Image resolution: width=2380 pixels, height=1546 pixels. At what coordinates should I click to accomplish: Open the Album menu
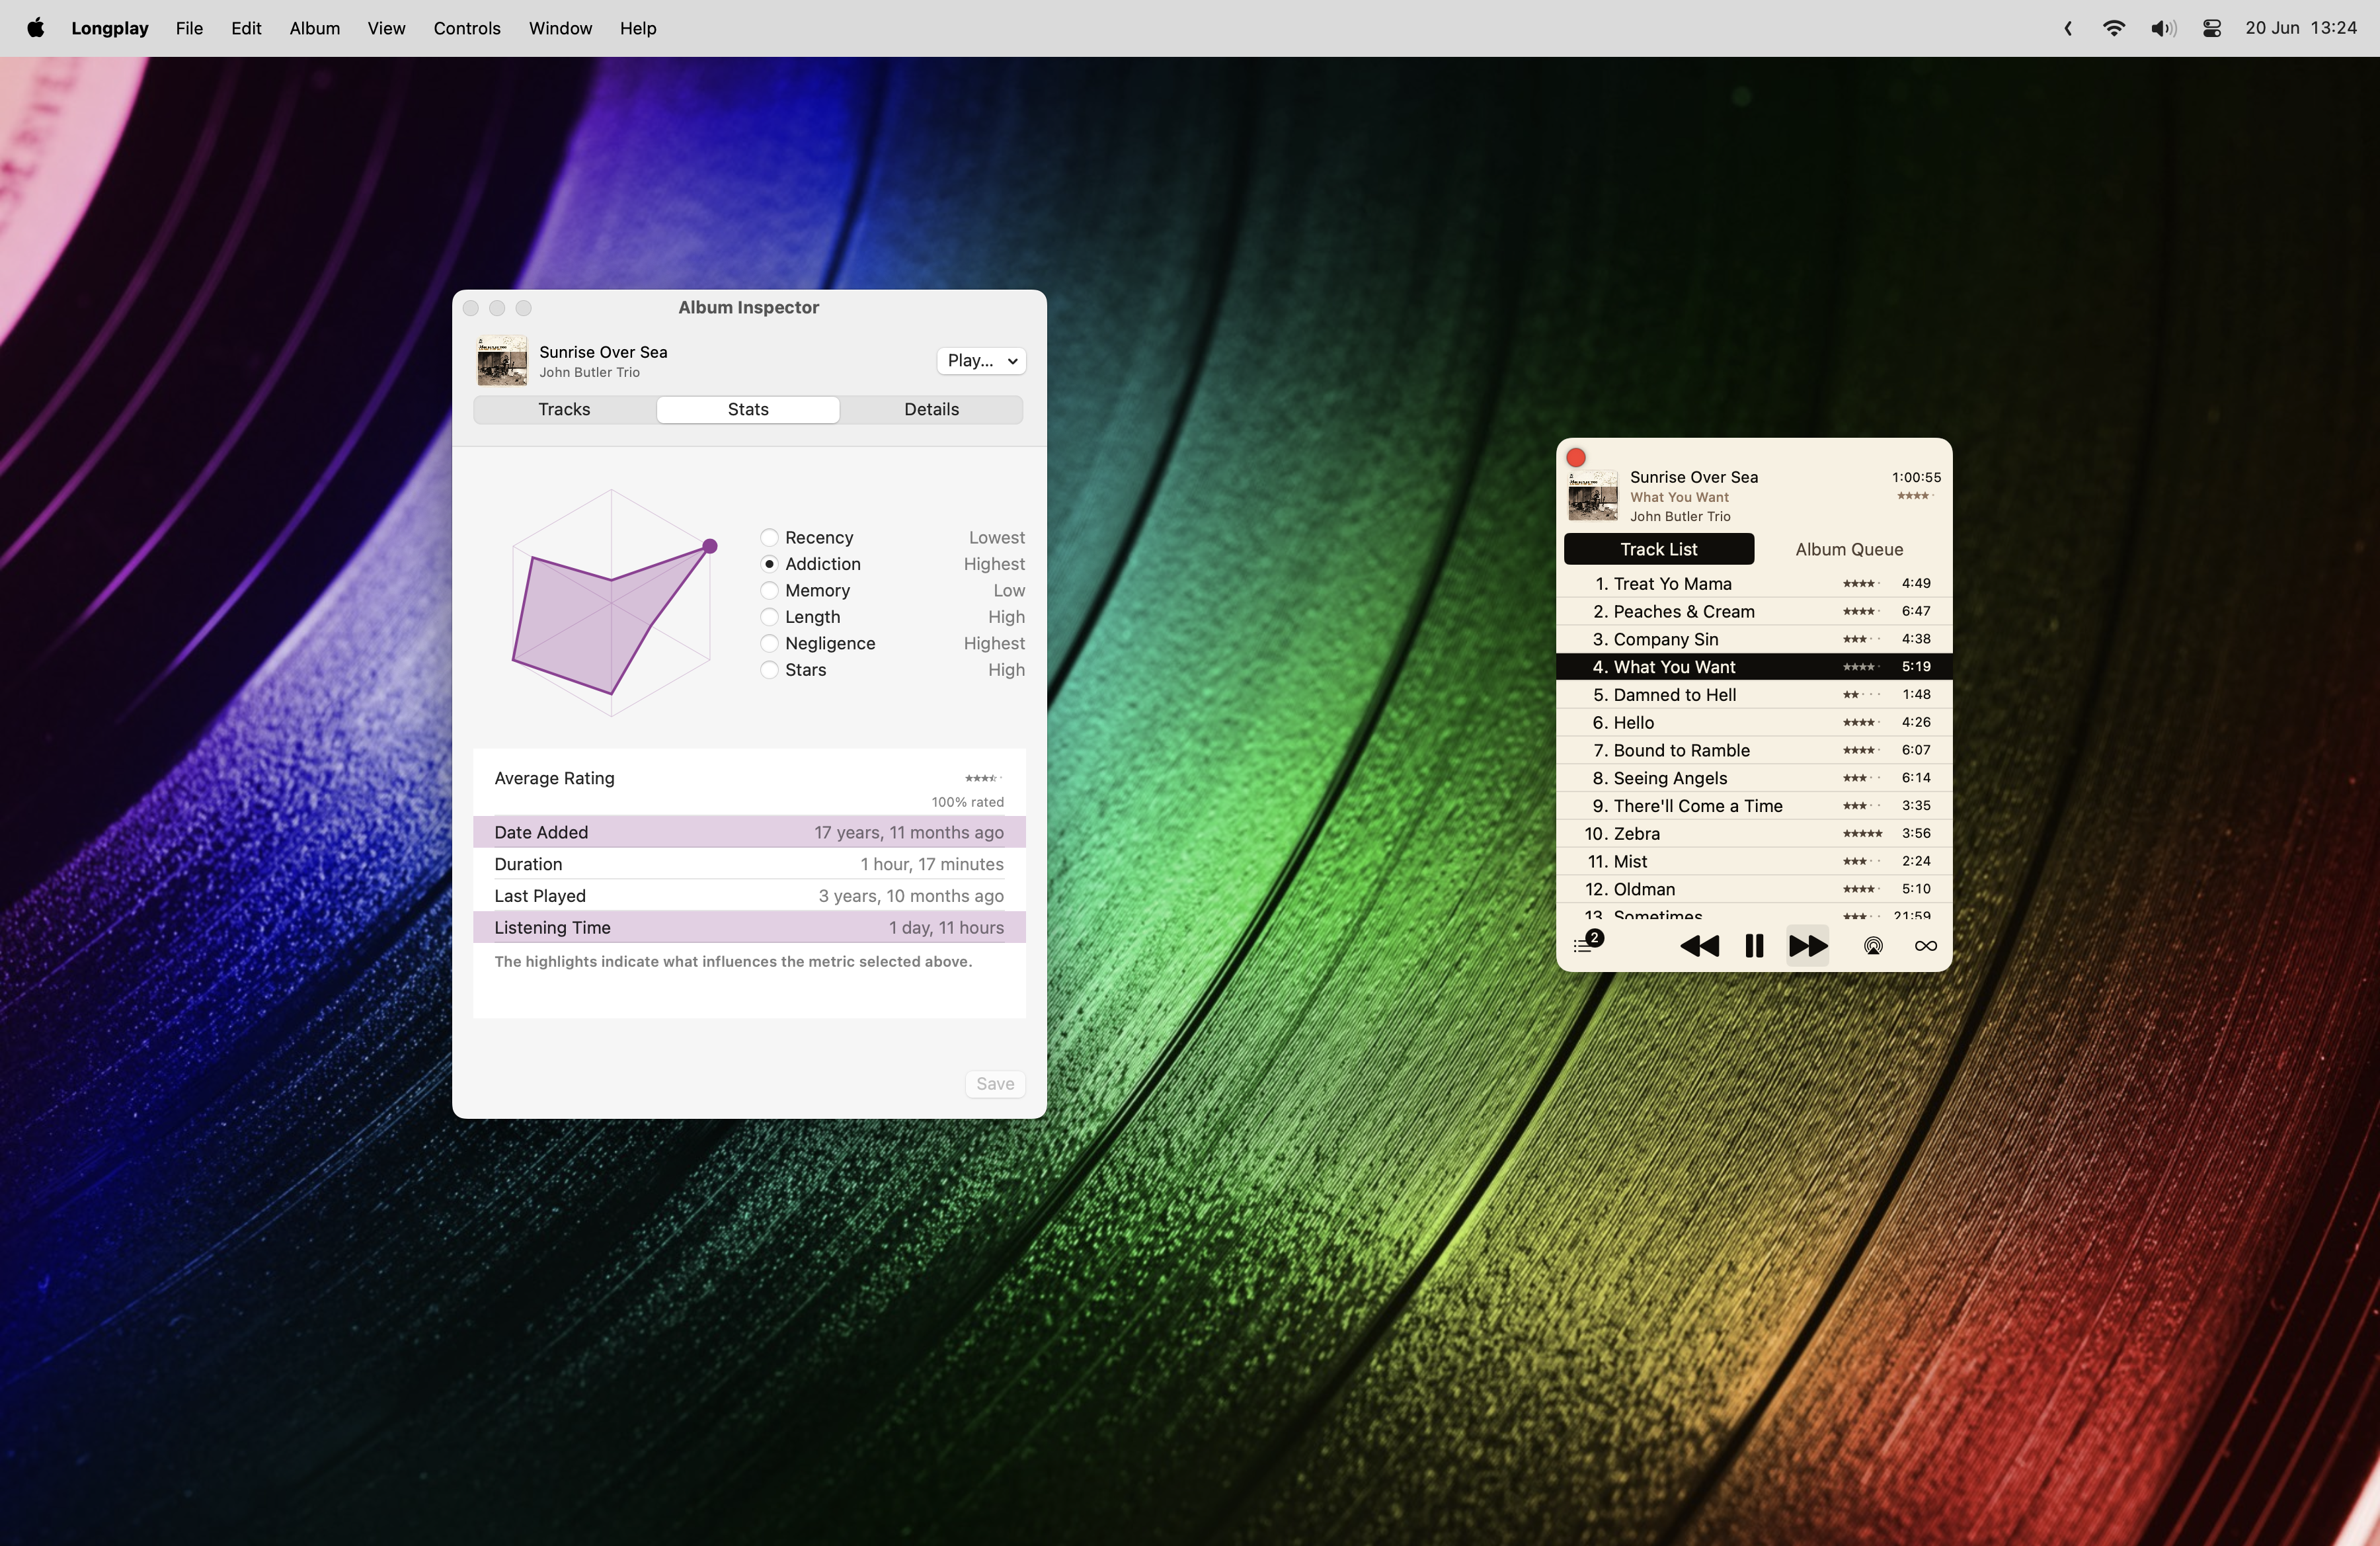tap(315, 28)
